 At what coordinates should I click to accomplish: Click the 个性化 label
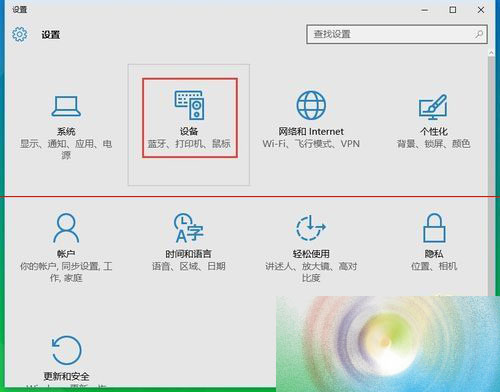pos(433,131)
